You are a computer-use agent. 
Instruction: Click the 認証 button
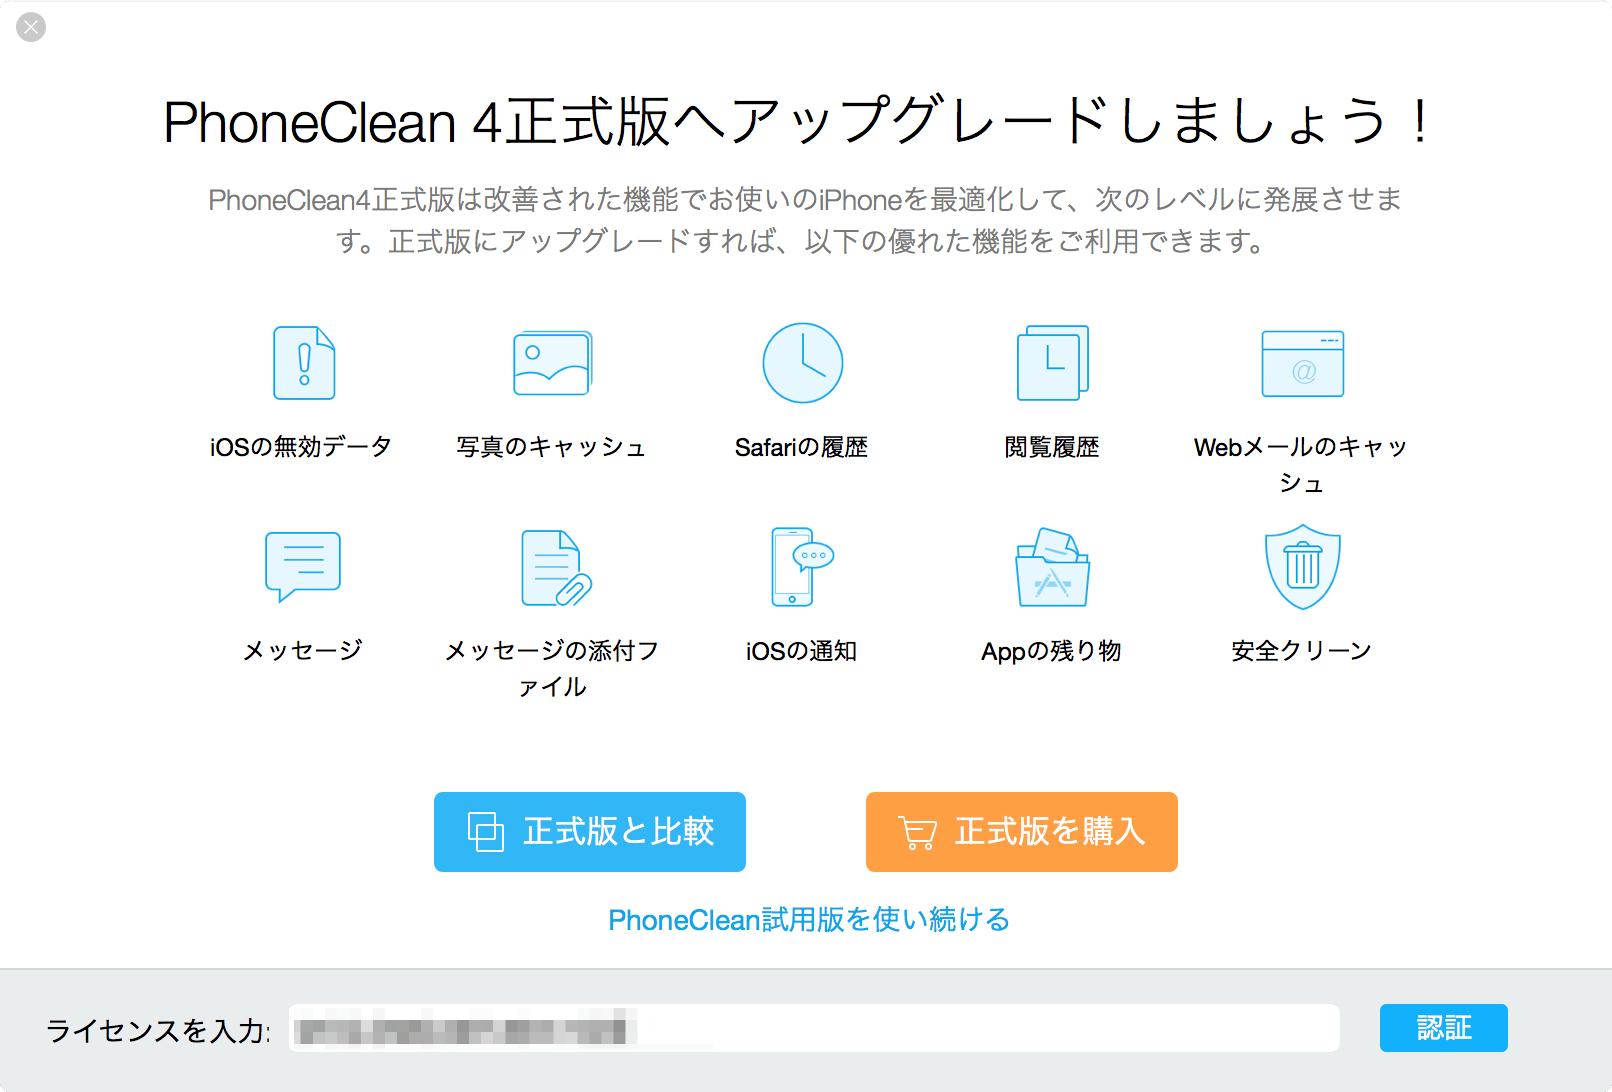[x=1444, y=1028]
